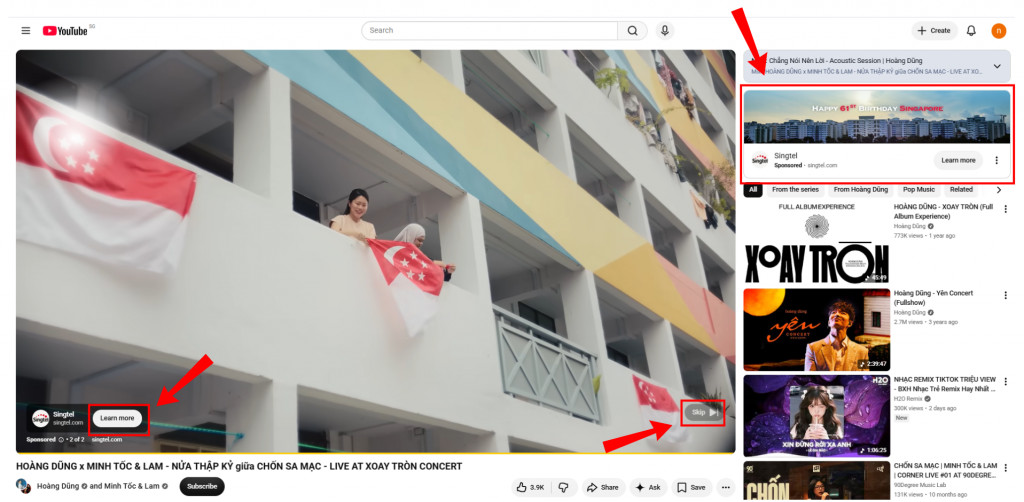Viewport: 1024px width, 502px height.
Task: Open options for Nhạc Remix TikTok video
Action: click(x=1005, y=382)
